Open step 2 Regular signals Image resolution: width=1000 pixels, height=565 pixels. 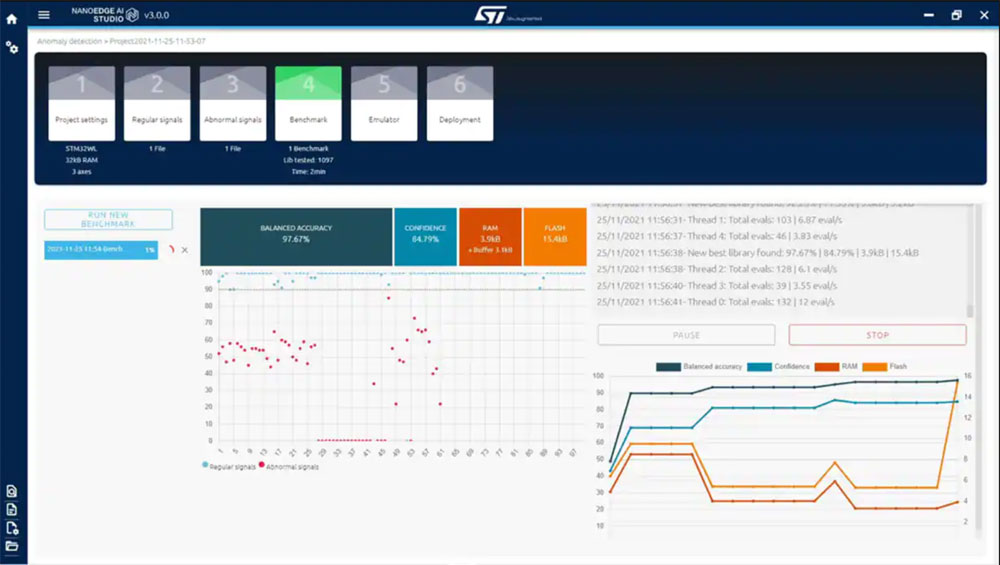click(x=157, y=103)
